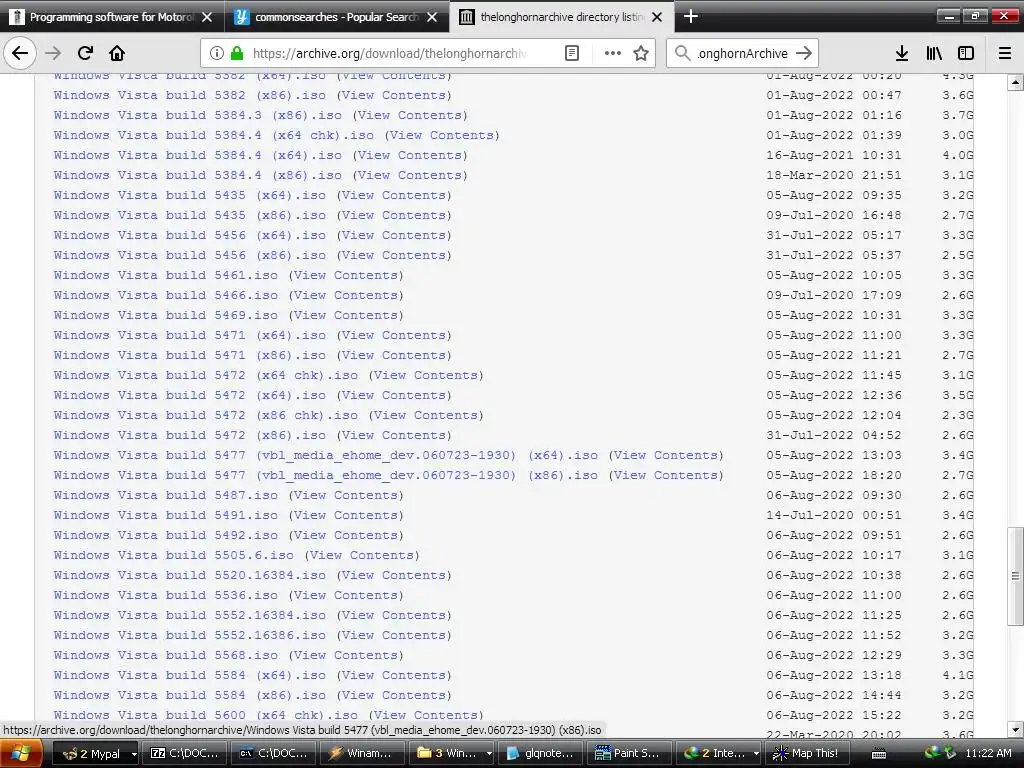
Task: Expand the Mypal taskbar group arrow
Action: click(134, 754)
